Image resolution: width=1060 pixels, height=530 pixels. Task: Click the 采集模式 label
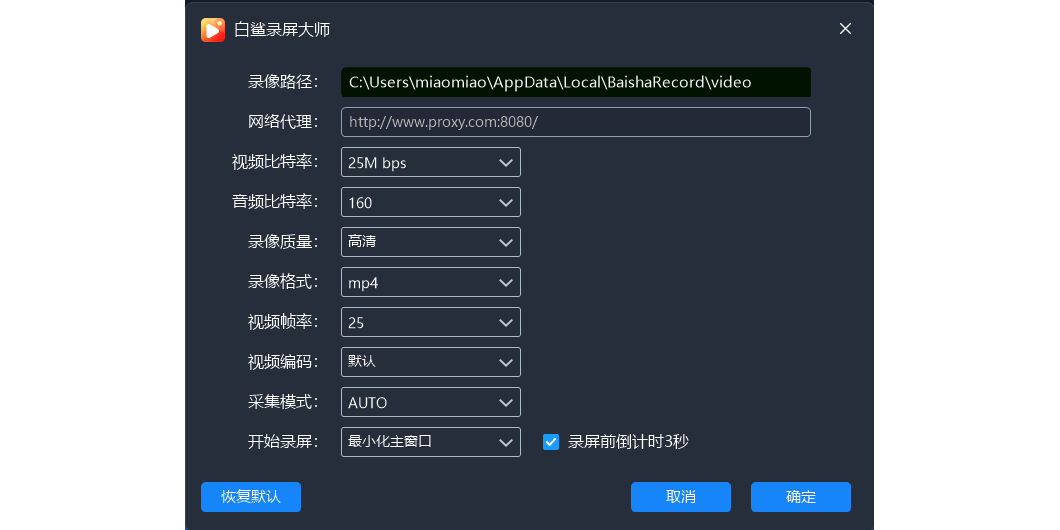pos(283,402)
